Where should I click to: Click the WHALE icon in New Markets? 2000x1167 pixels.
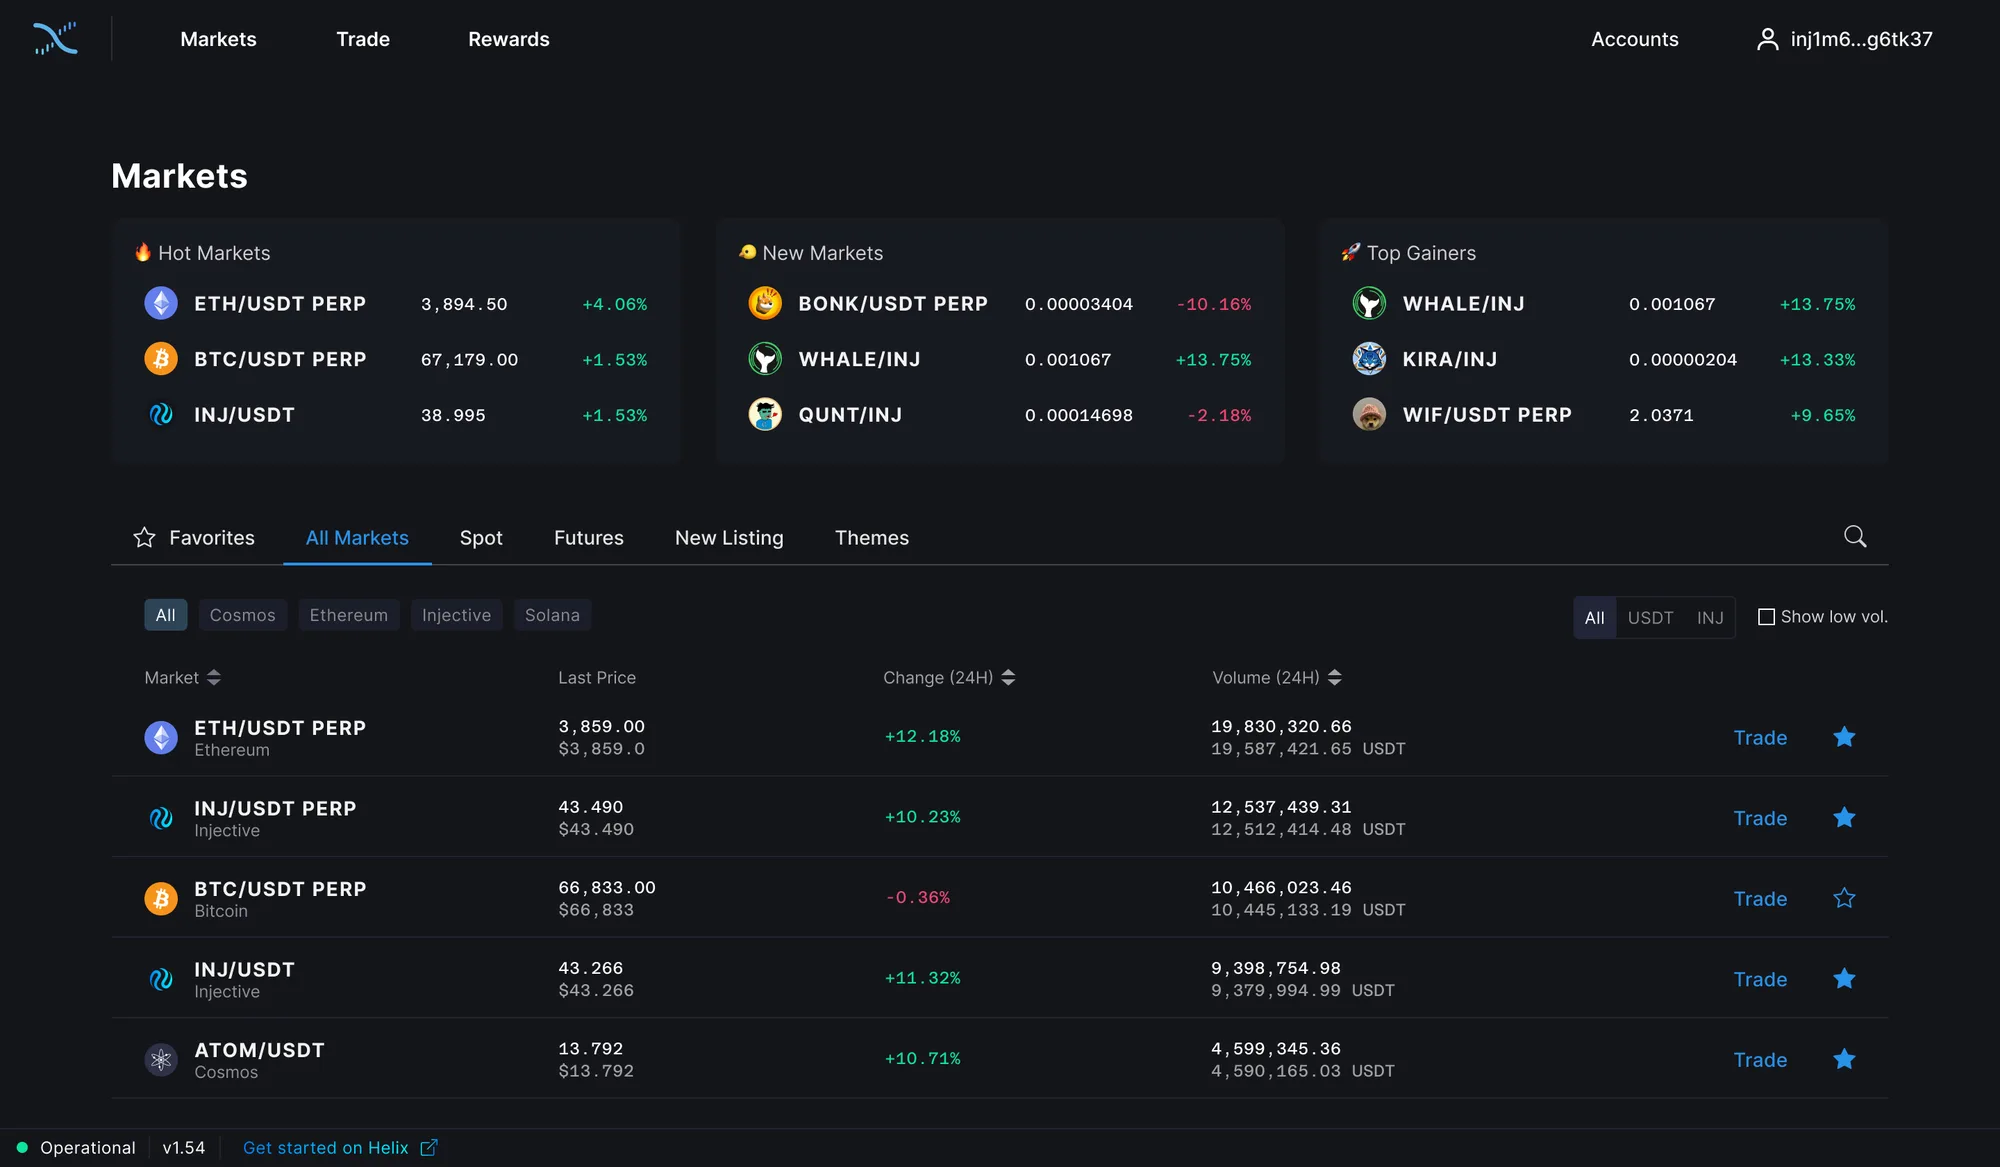tap(765, 359)
